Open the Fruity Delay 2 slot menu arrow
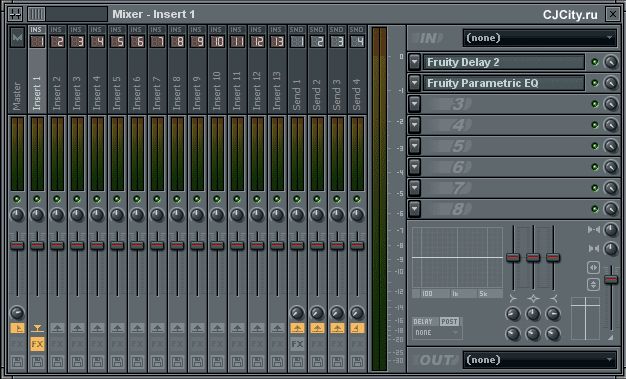This screenshot has width=626, height=379. pyautogui.click(x=414, y=62)
